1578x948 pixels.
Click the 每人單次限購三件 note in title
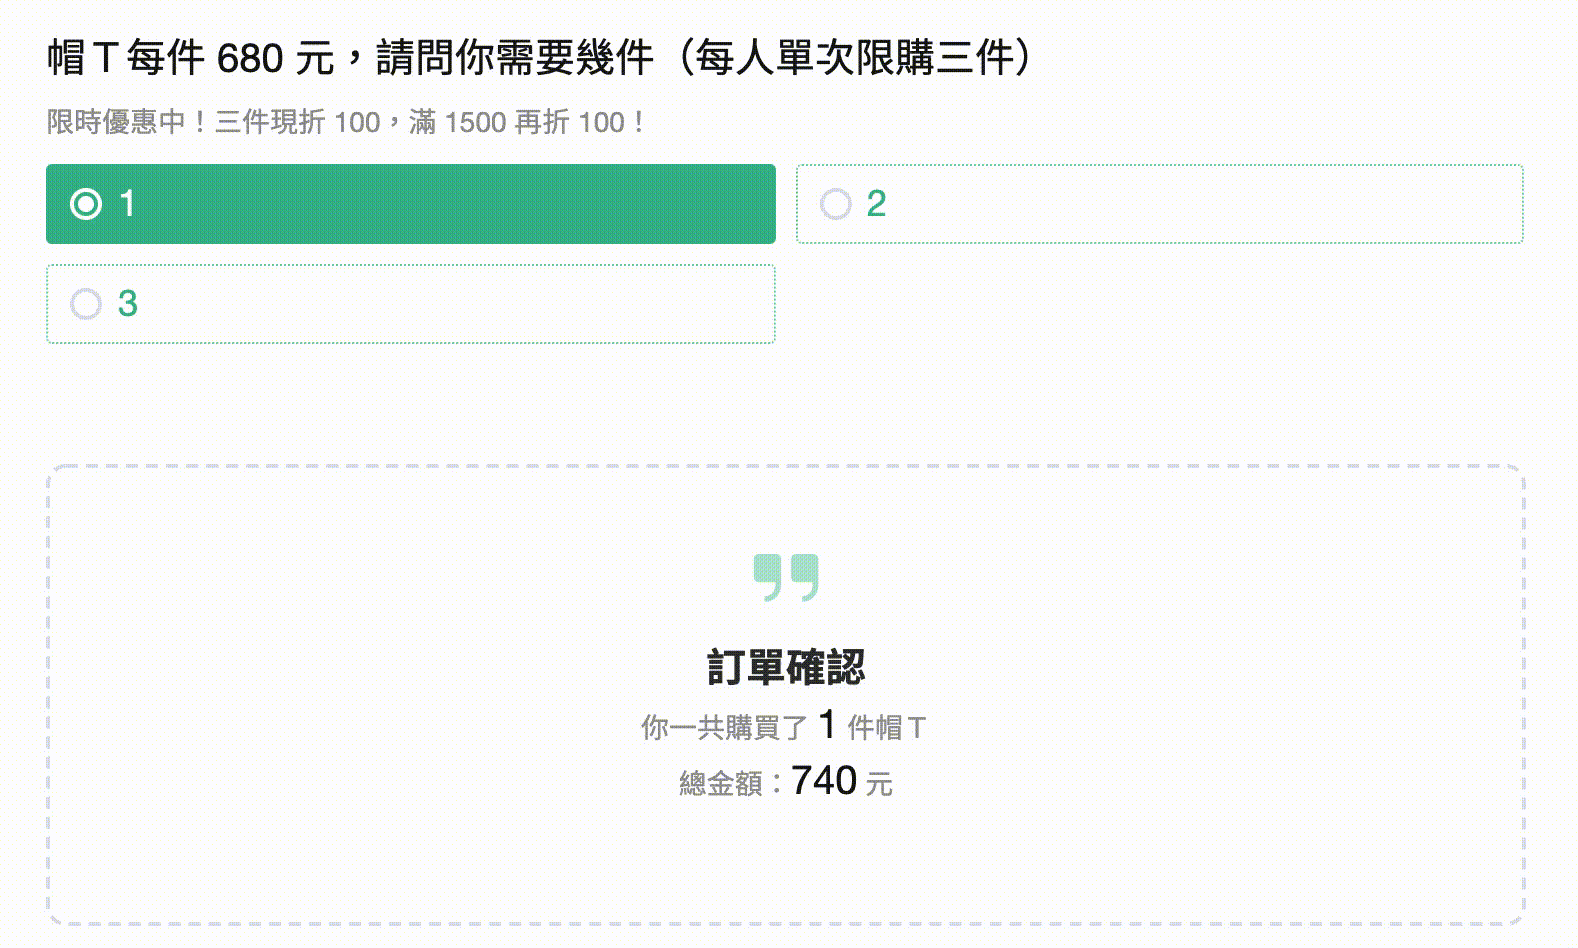click(856, 58)
